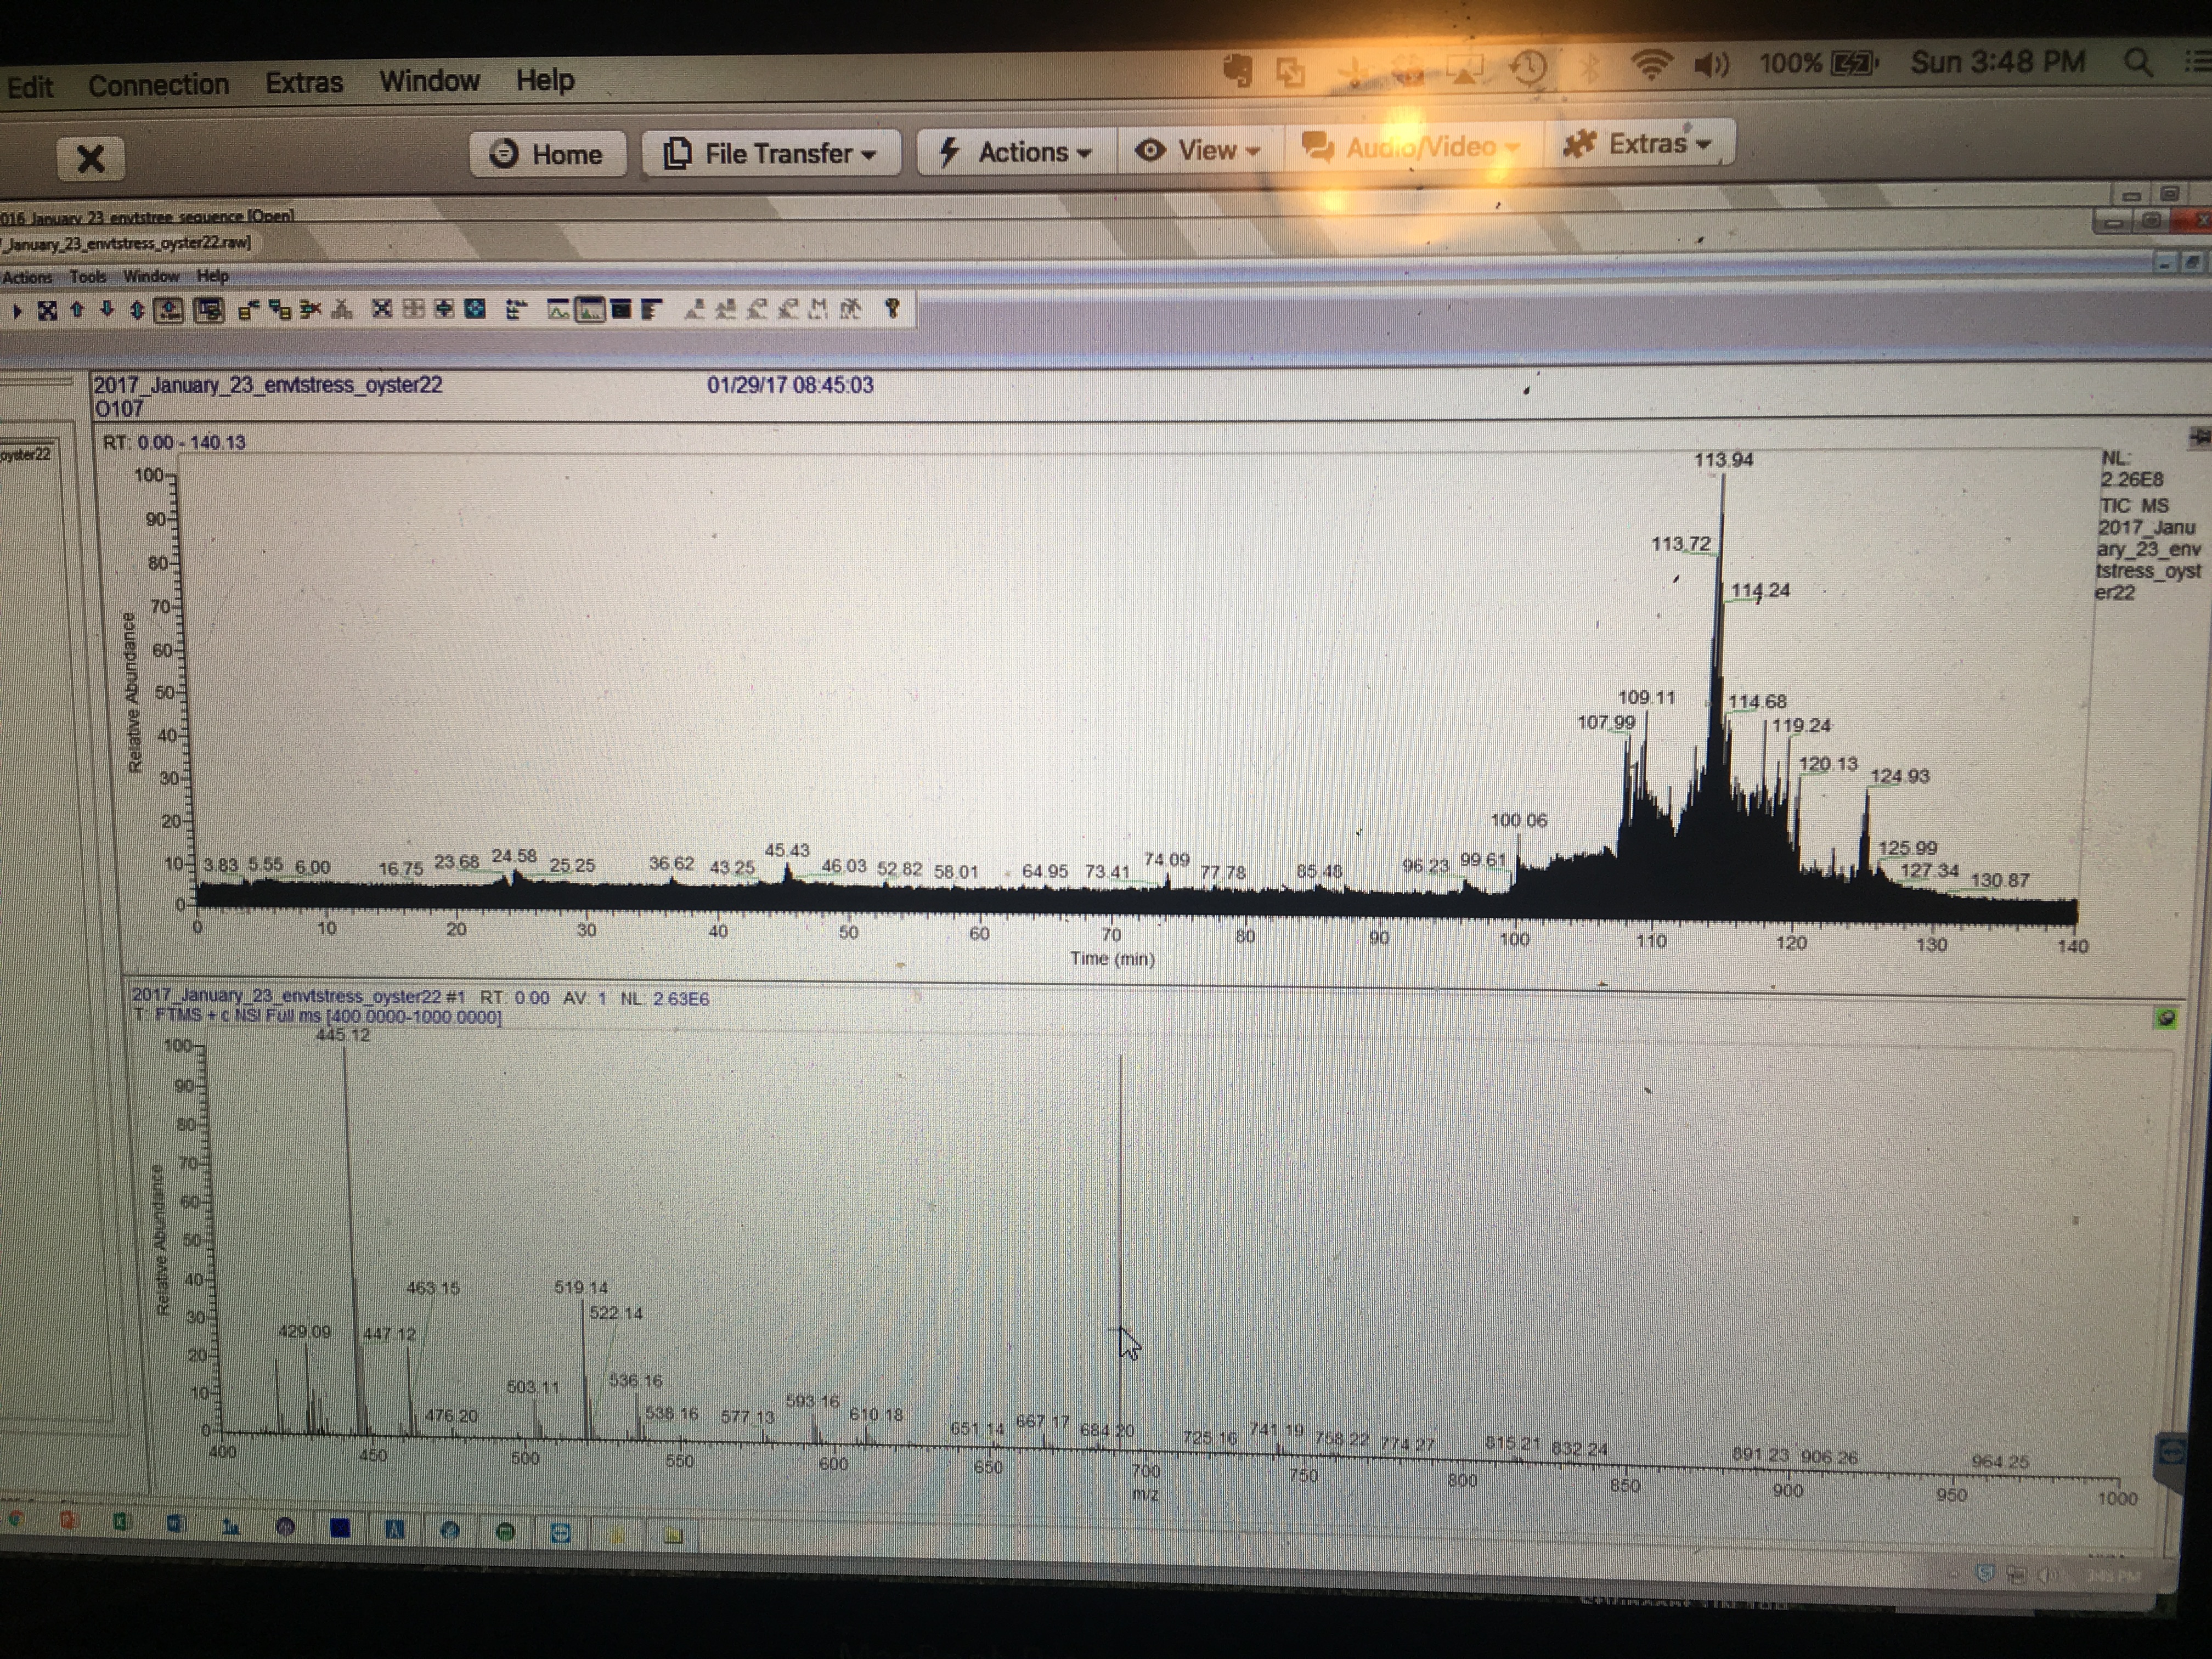This screenshot has width=2212, height=1659.
Task: Select the chromatogram view toolbar icon
Action: (559, 310)
